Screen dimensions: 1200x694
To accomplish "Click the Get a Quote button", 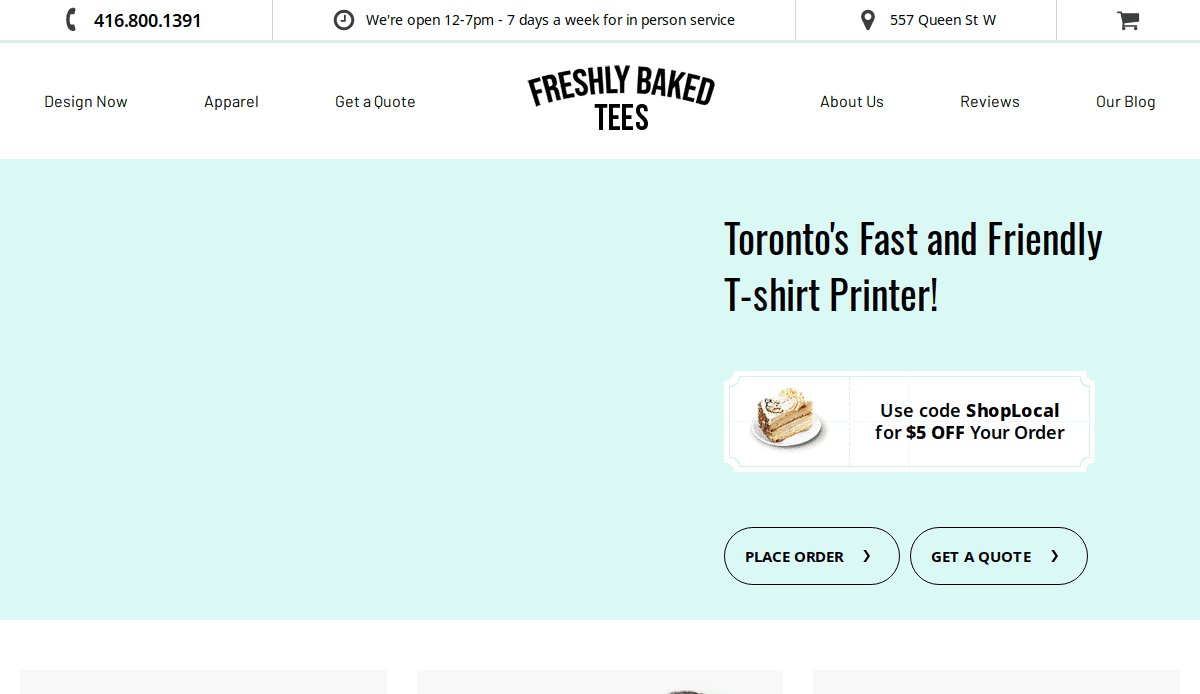I will pos(998,556).
